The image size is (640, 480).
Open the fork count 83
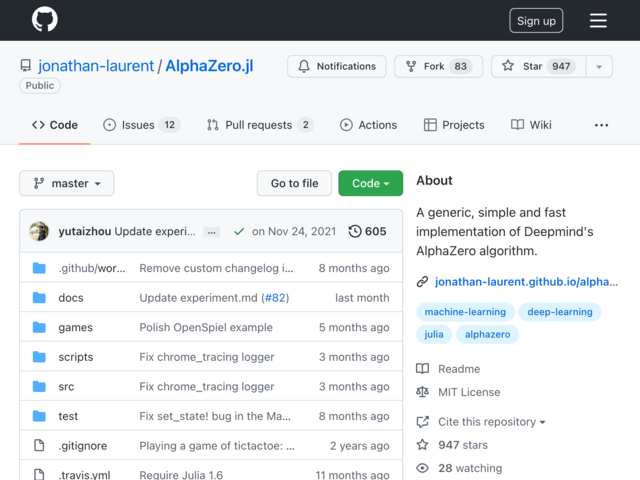(460, 66)
